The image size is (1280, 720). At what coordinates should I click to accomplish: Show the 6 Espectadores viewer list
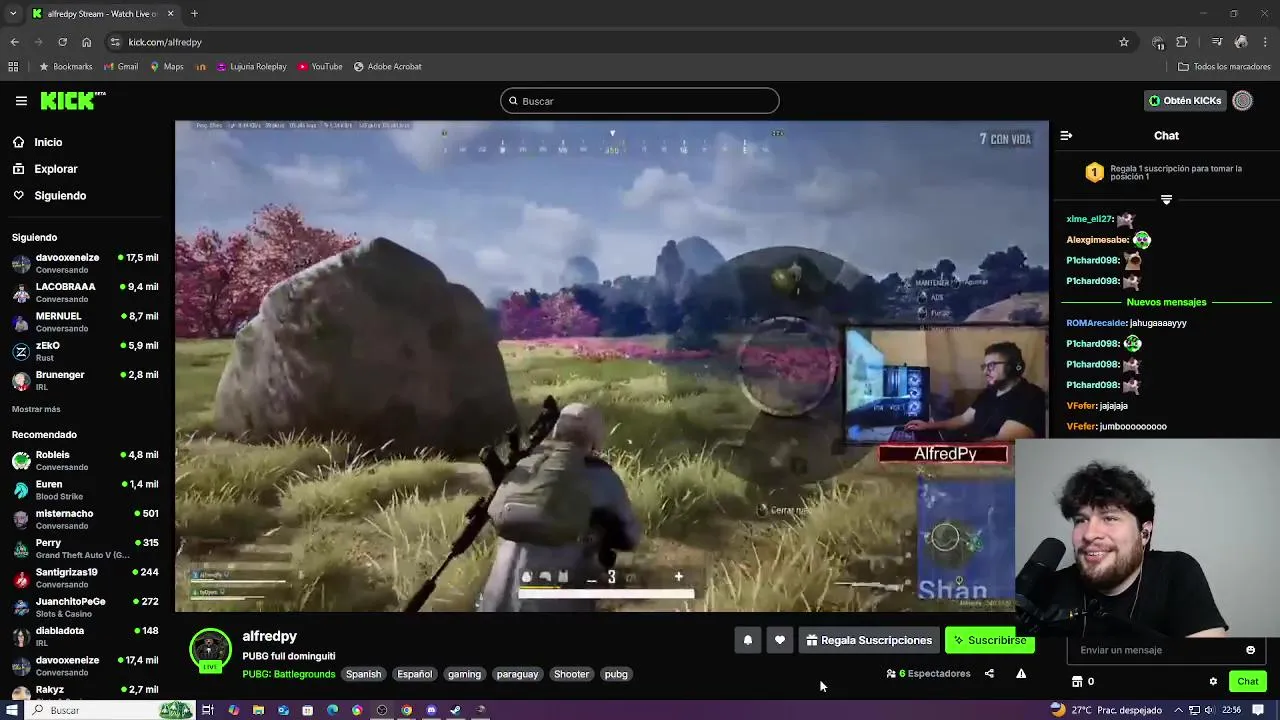point(929,674)
